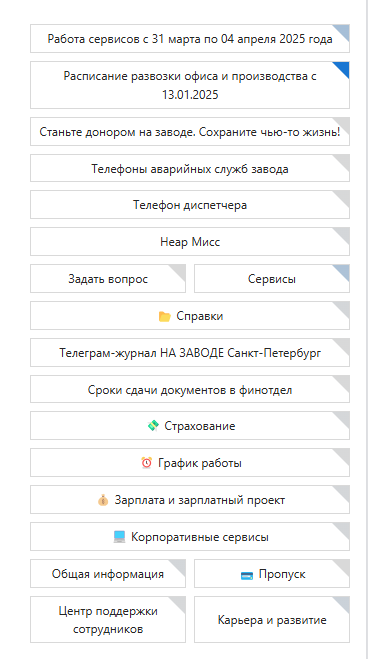Click the folder icon beside Справки

[x=164, y=316]
